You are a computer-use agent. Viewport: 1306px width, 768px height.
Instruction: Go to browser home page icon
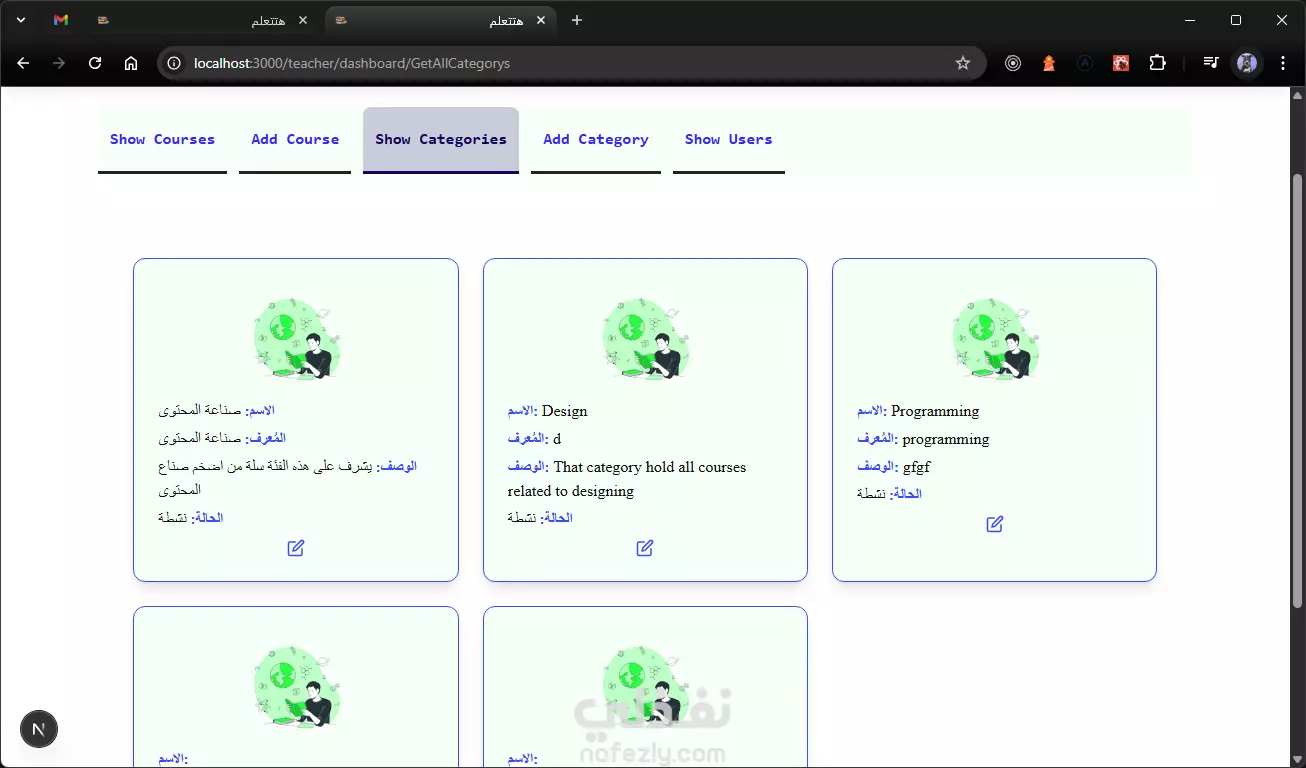131,63
